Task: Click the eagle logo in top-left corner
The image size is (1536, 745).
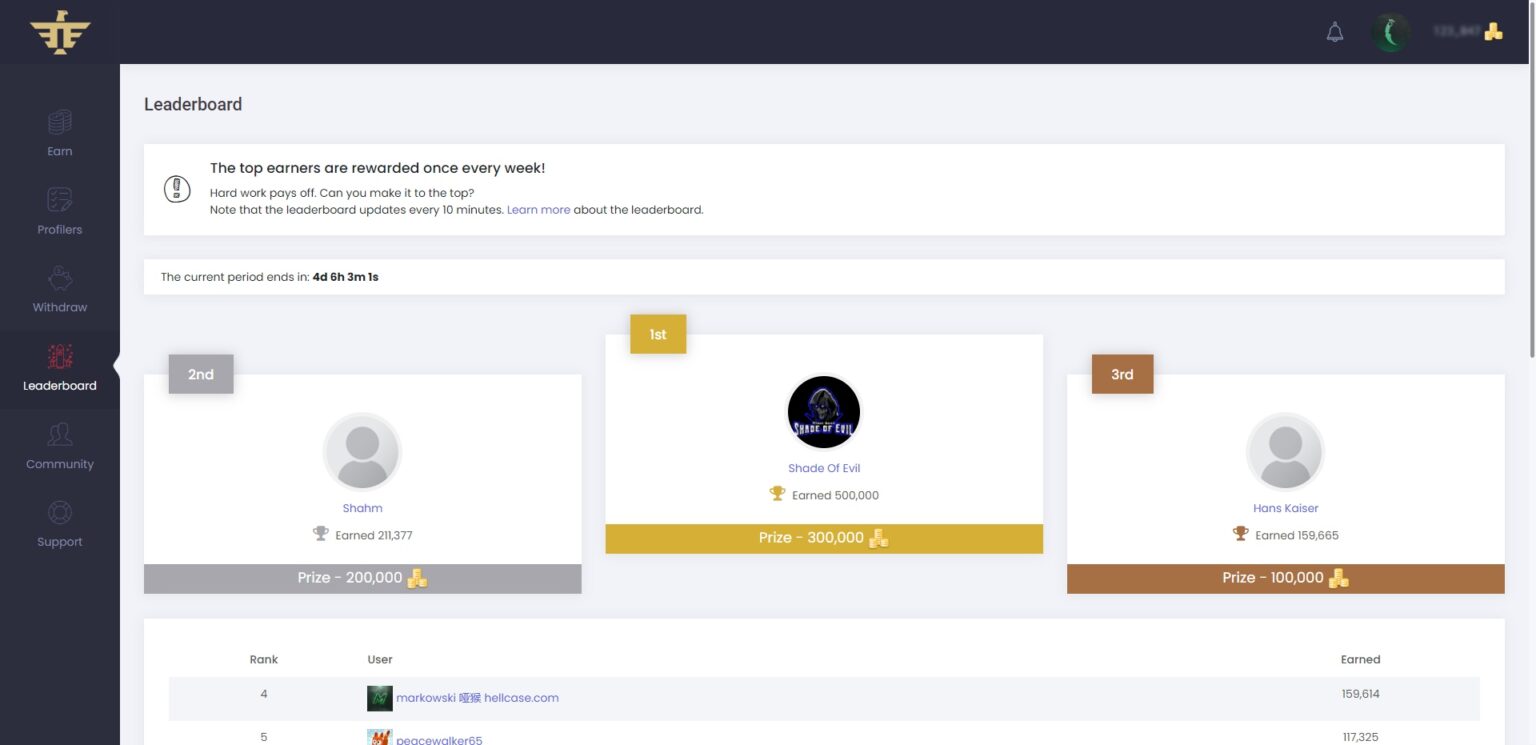Action: [60, 33]
